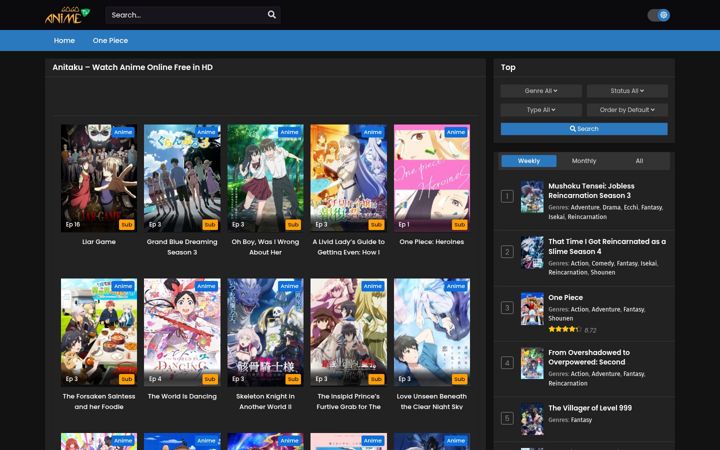Open A Livid Lady's Guide poster
720x450 pixels.
tap(349, 178)
